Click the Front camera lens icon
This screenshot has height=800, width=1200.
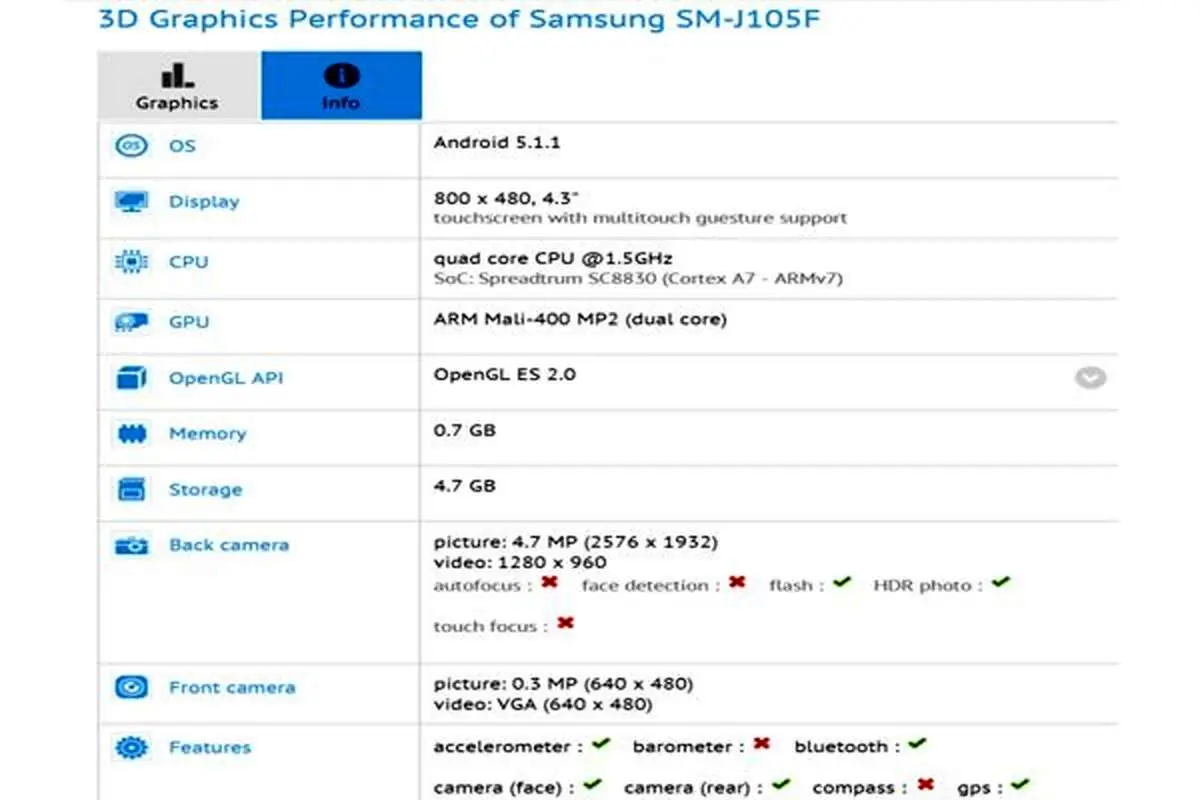click(131, 688)
